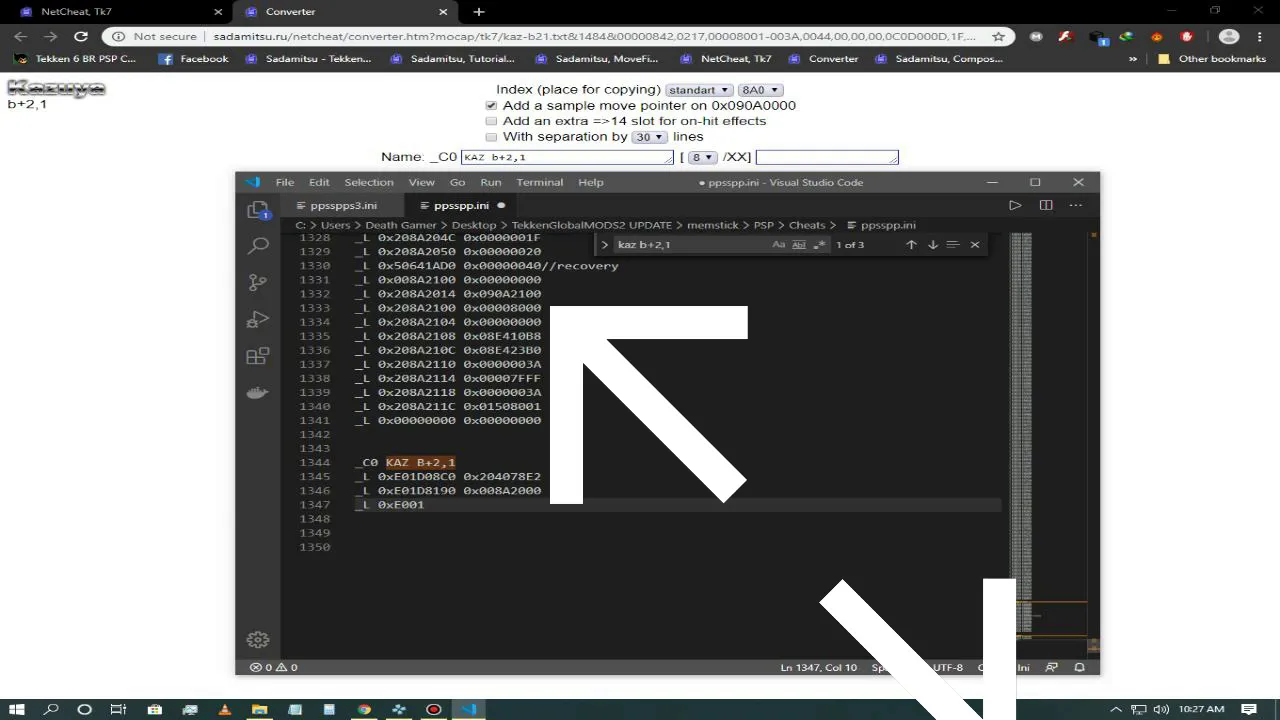The height and width of the screenshot is (720, 1280).
Task: Click Cheats folder in breadcrumb path
Action: point(807,225)
